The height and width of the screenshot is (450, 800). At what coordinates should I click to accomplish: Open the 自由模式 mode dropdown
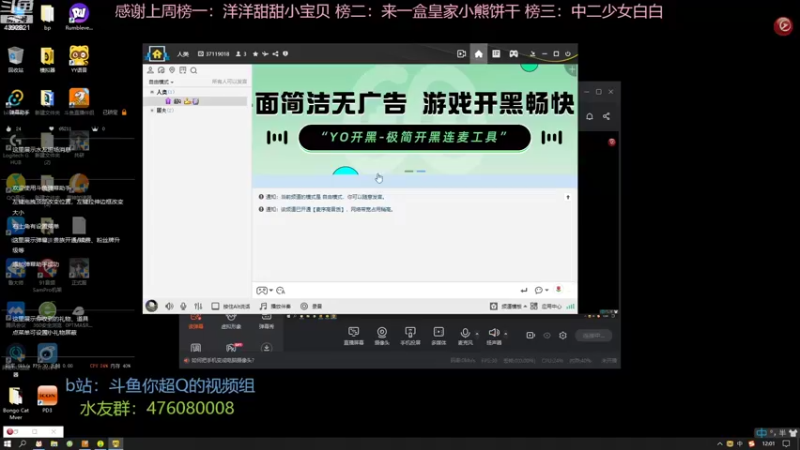(x=161, y=82)
